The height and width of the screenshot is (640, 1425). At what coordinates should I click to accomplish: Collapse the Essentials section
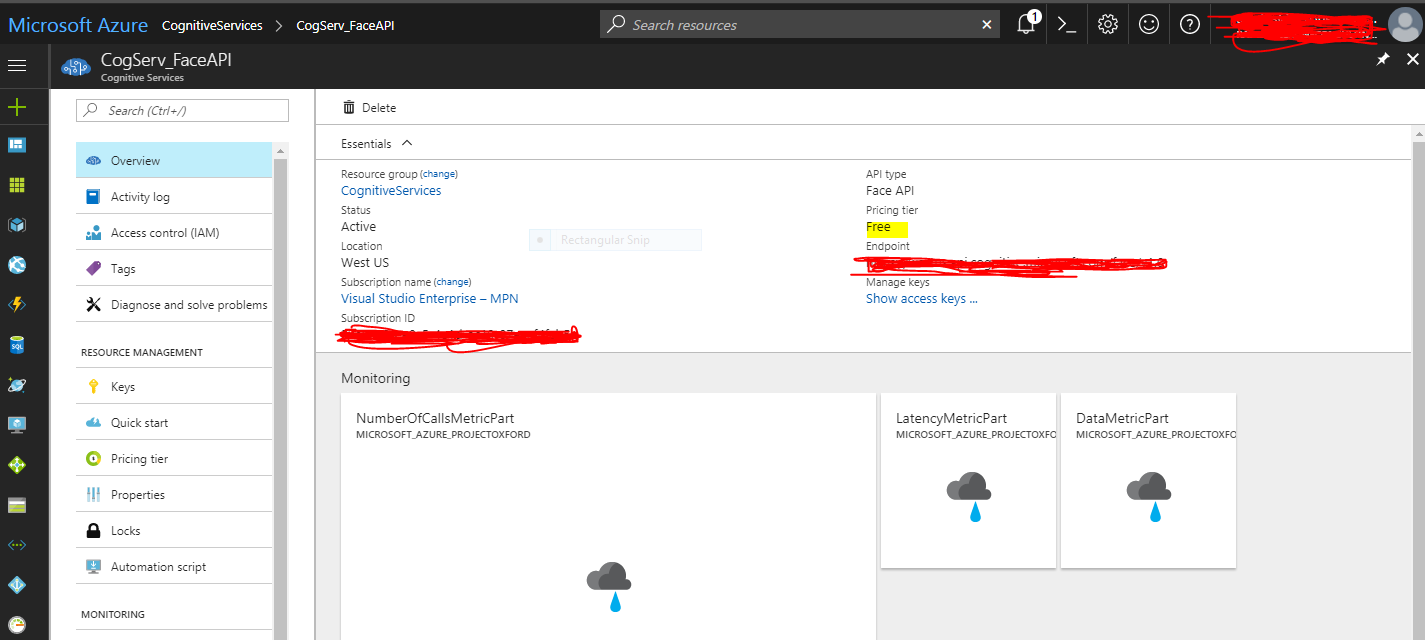[377, 143]
